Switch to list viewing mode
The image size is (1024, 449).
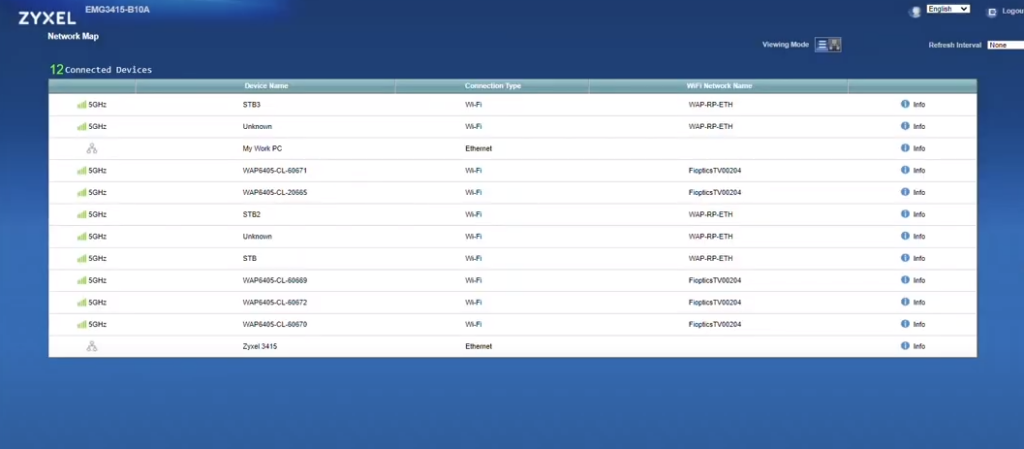(x=822, y=45)
